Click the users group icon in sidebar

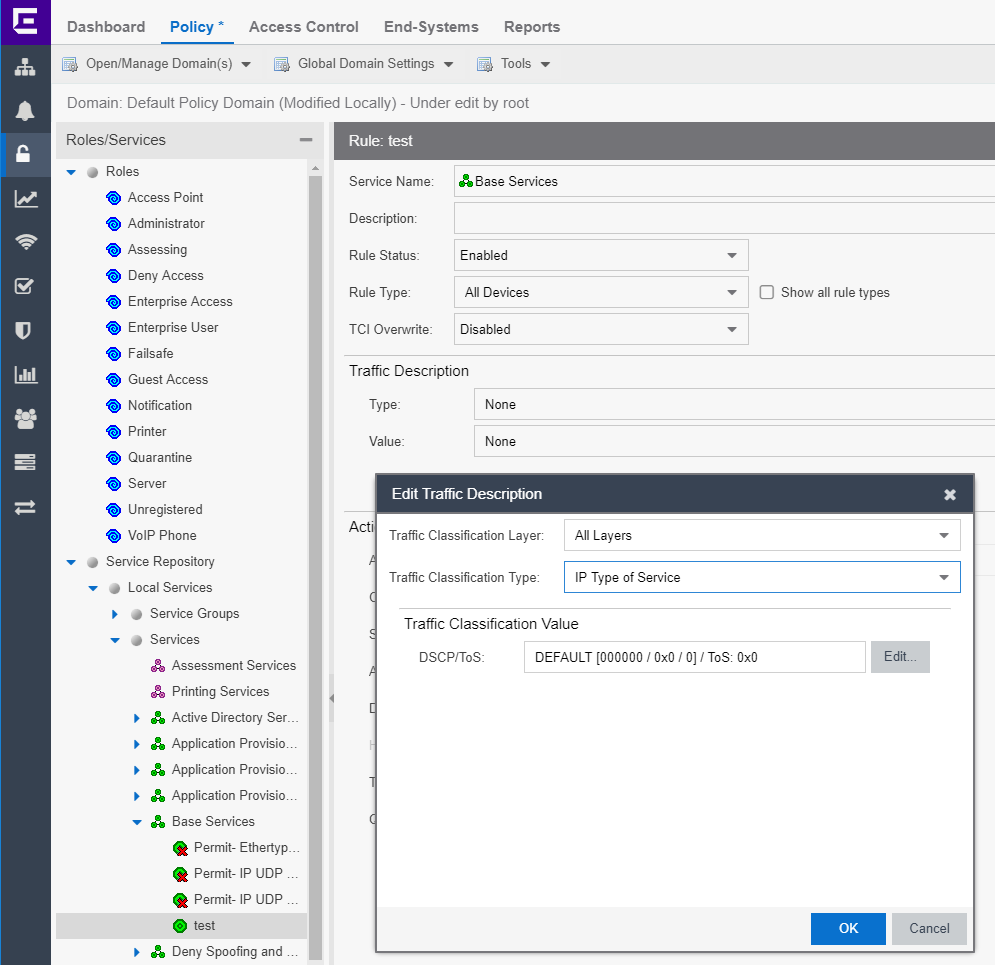(x=25, y=419)
